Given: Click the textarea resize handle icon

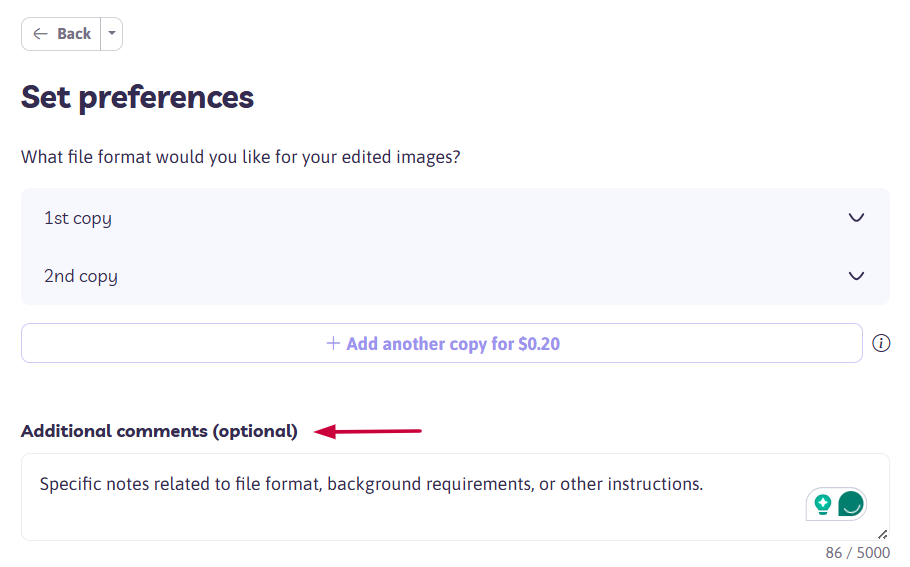Looking at the screenshot, I should (882, 534).
